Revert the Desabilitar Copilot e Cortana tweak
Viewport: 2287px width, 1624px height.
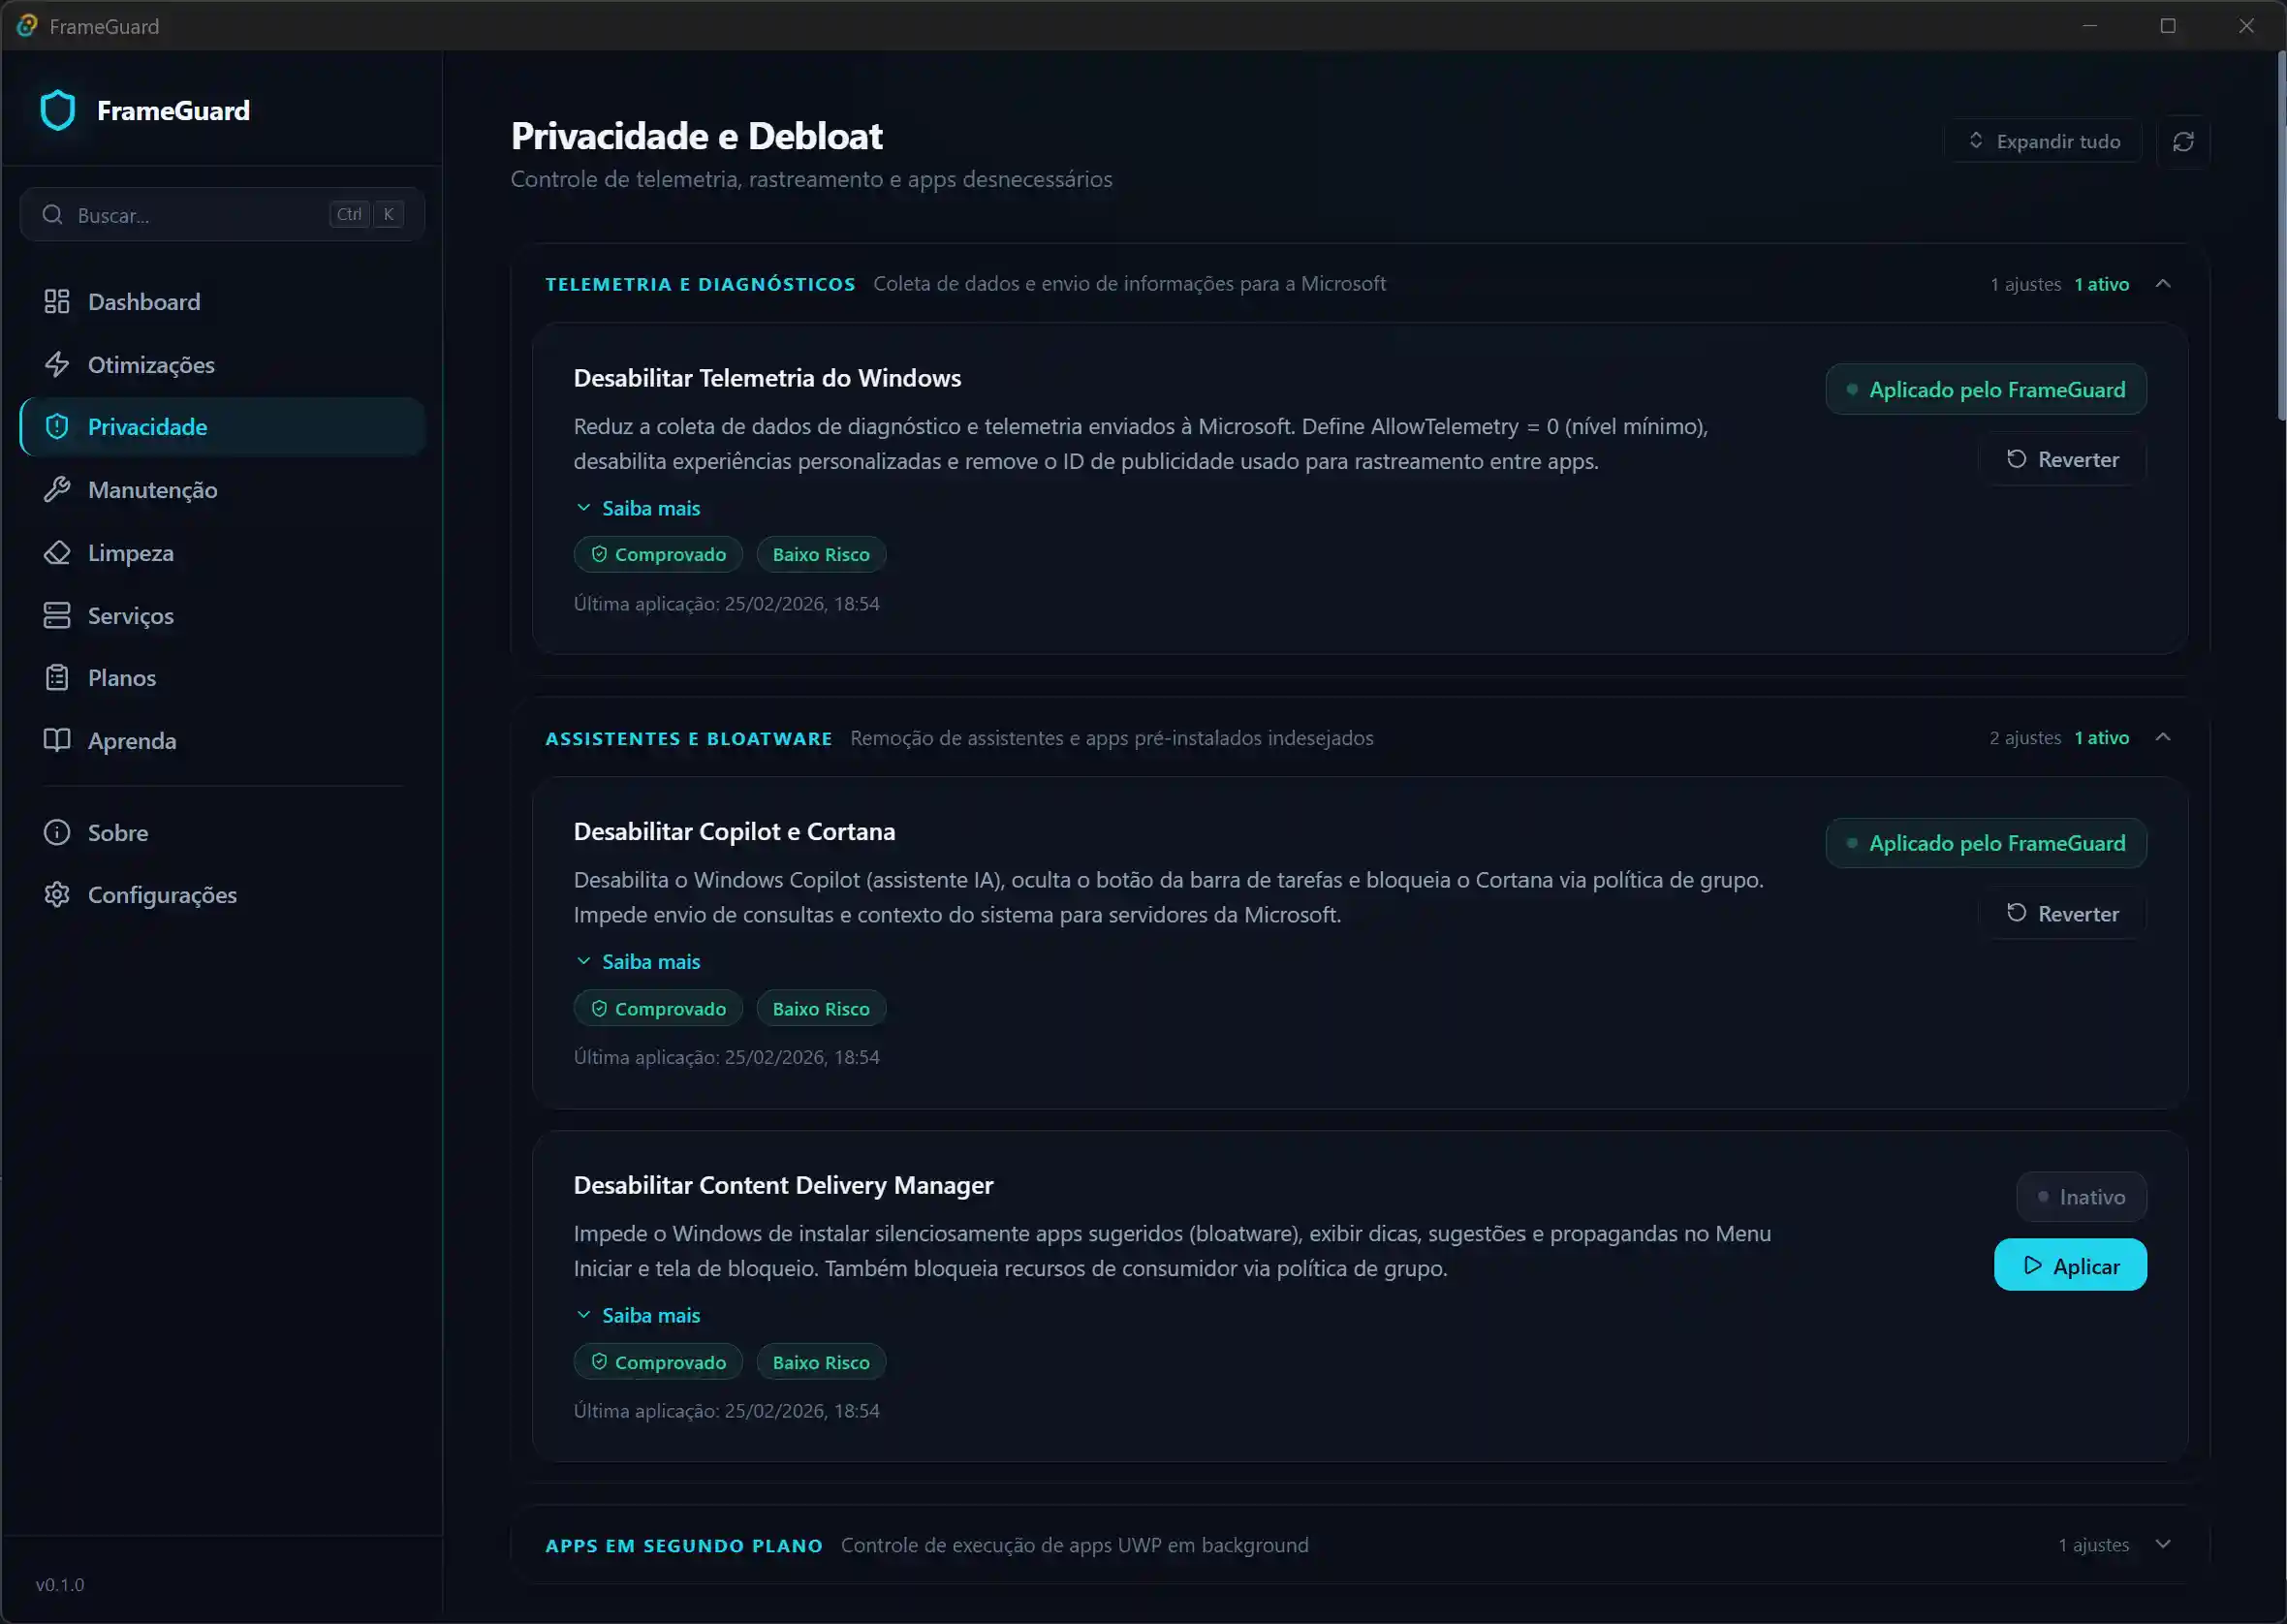click(2062, 914)
